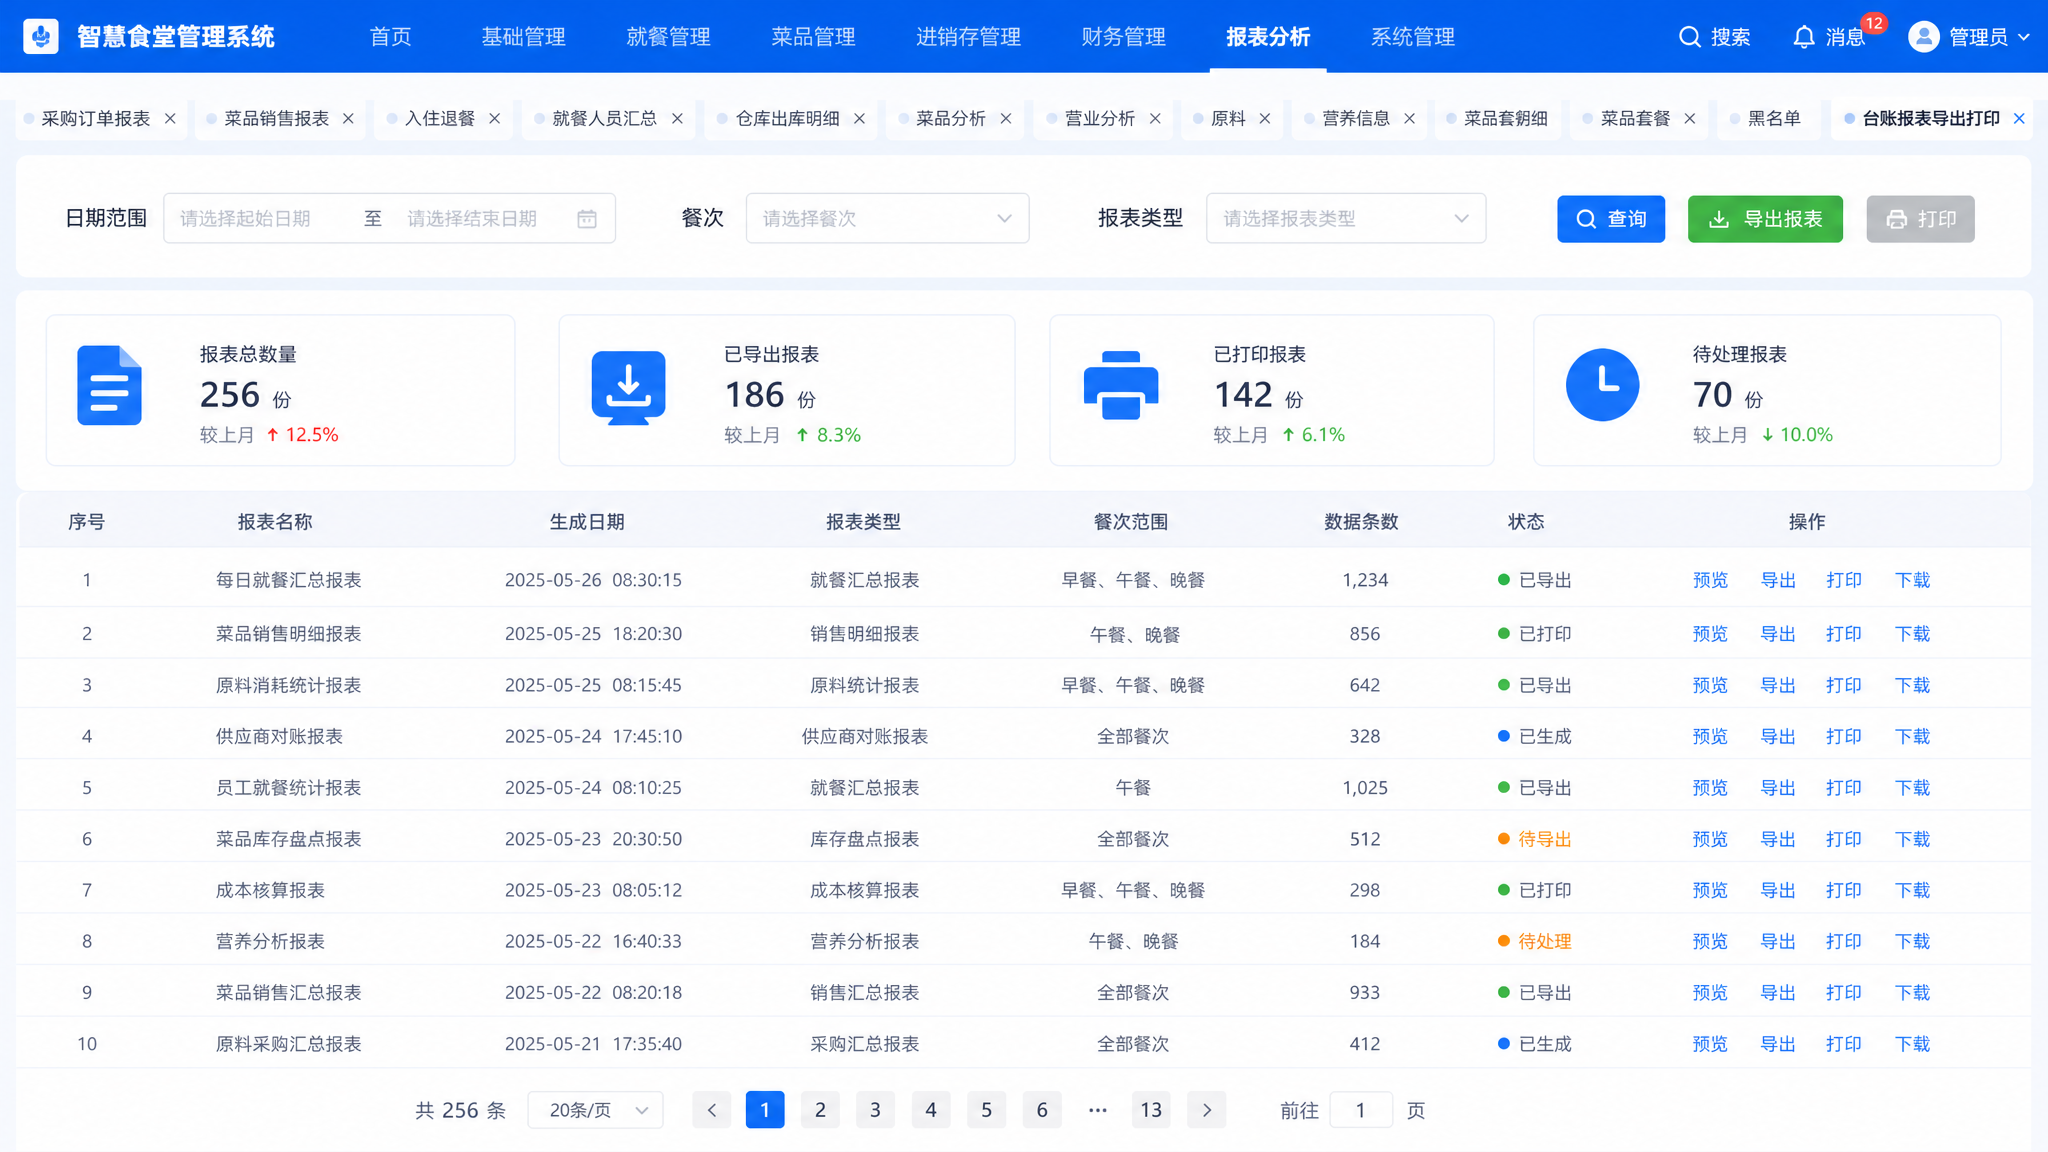The height and width of the screenshot is (1152, 2048).
Task: Go to next page arrow in pagination
Action: [x=1207, y=1110]
